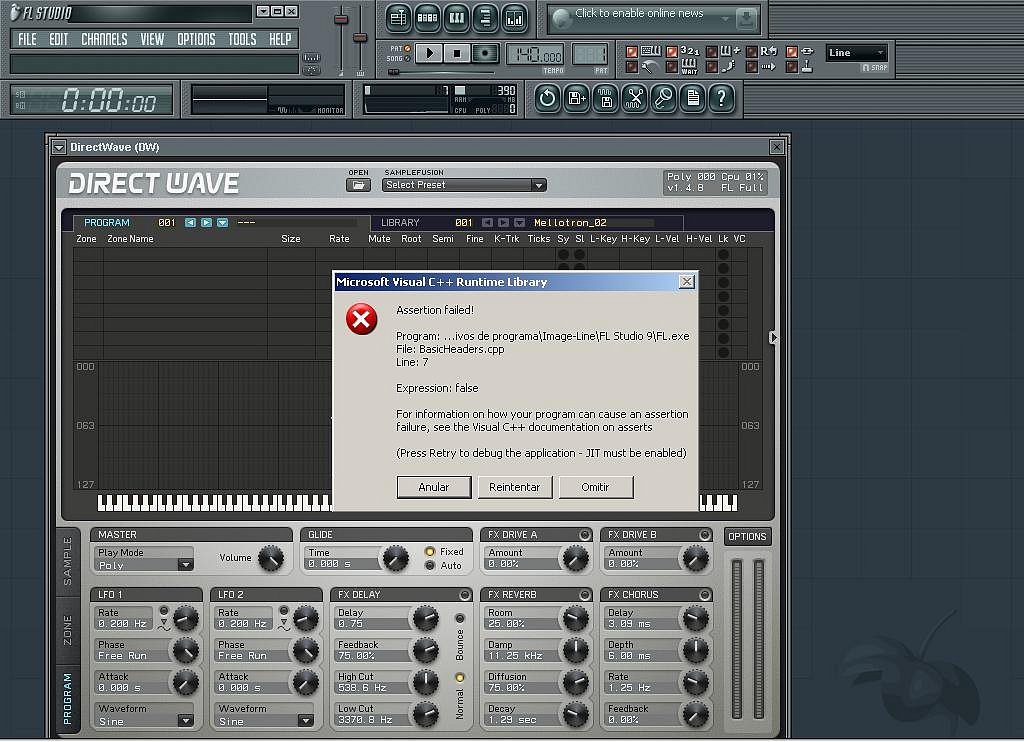The image size is (1024, 742).
Task: Enable the FX Reverb power toggle
Action: [x=585, y=594]
